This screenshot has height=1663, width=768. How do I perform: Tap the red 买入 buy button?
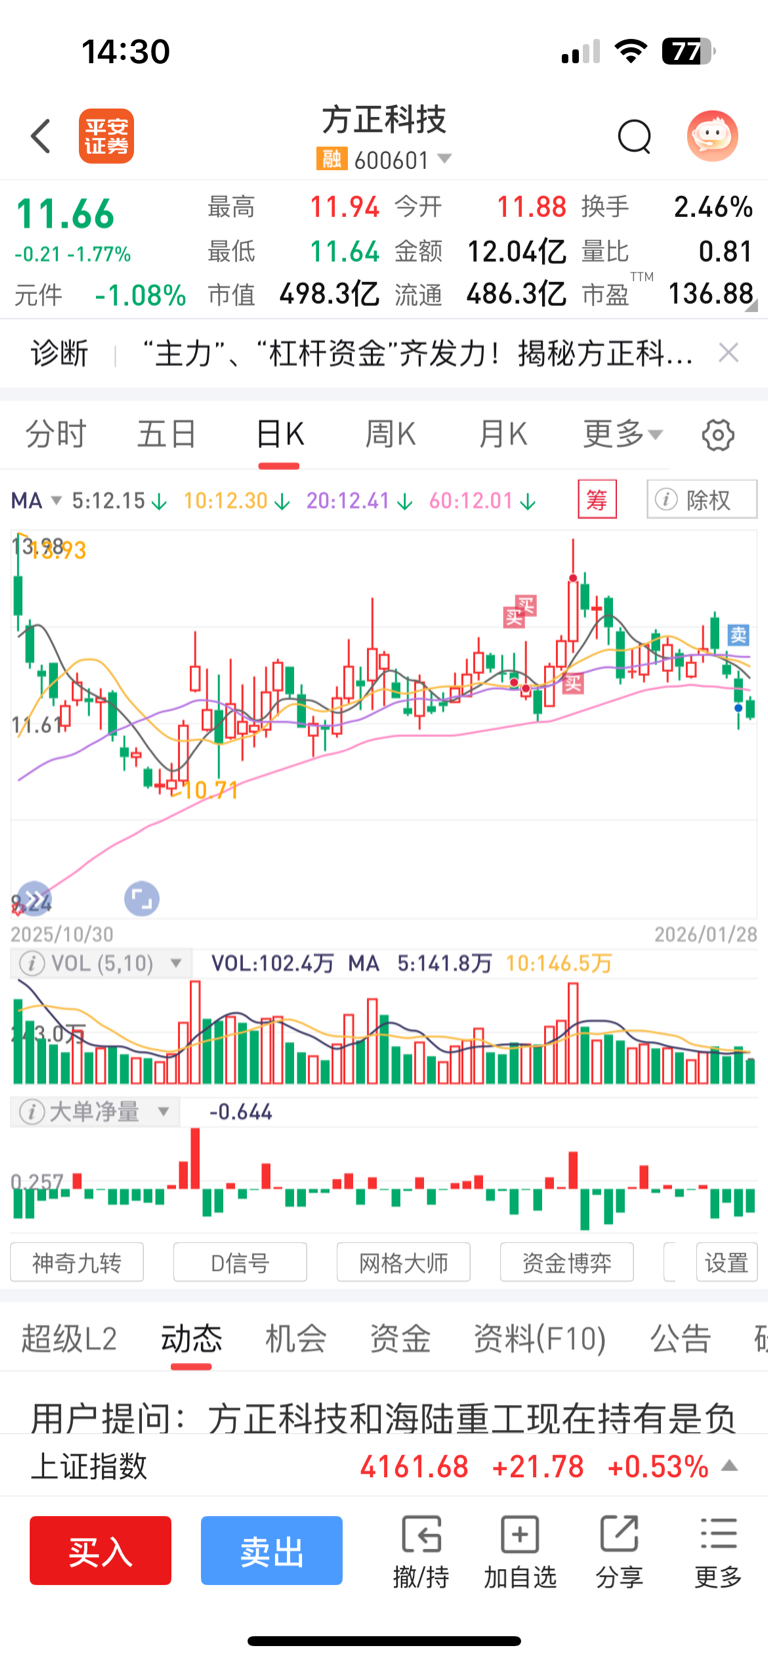tap(100, 1551)
